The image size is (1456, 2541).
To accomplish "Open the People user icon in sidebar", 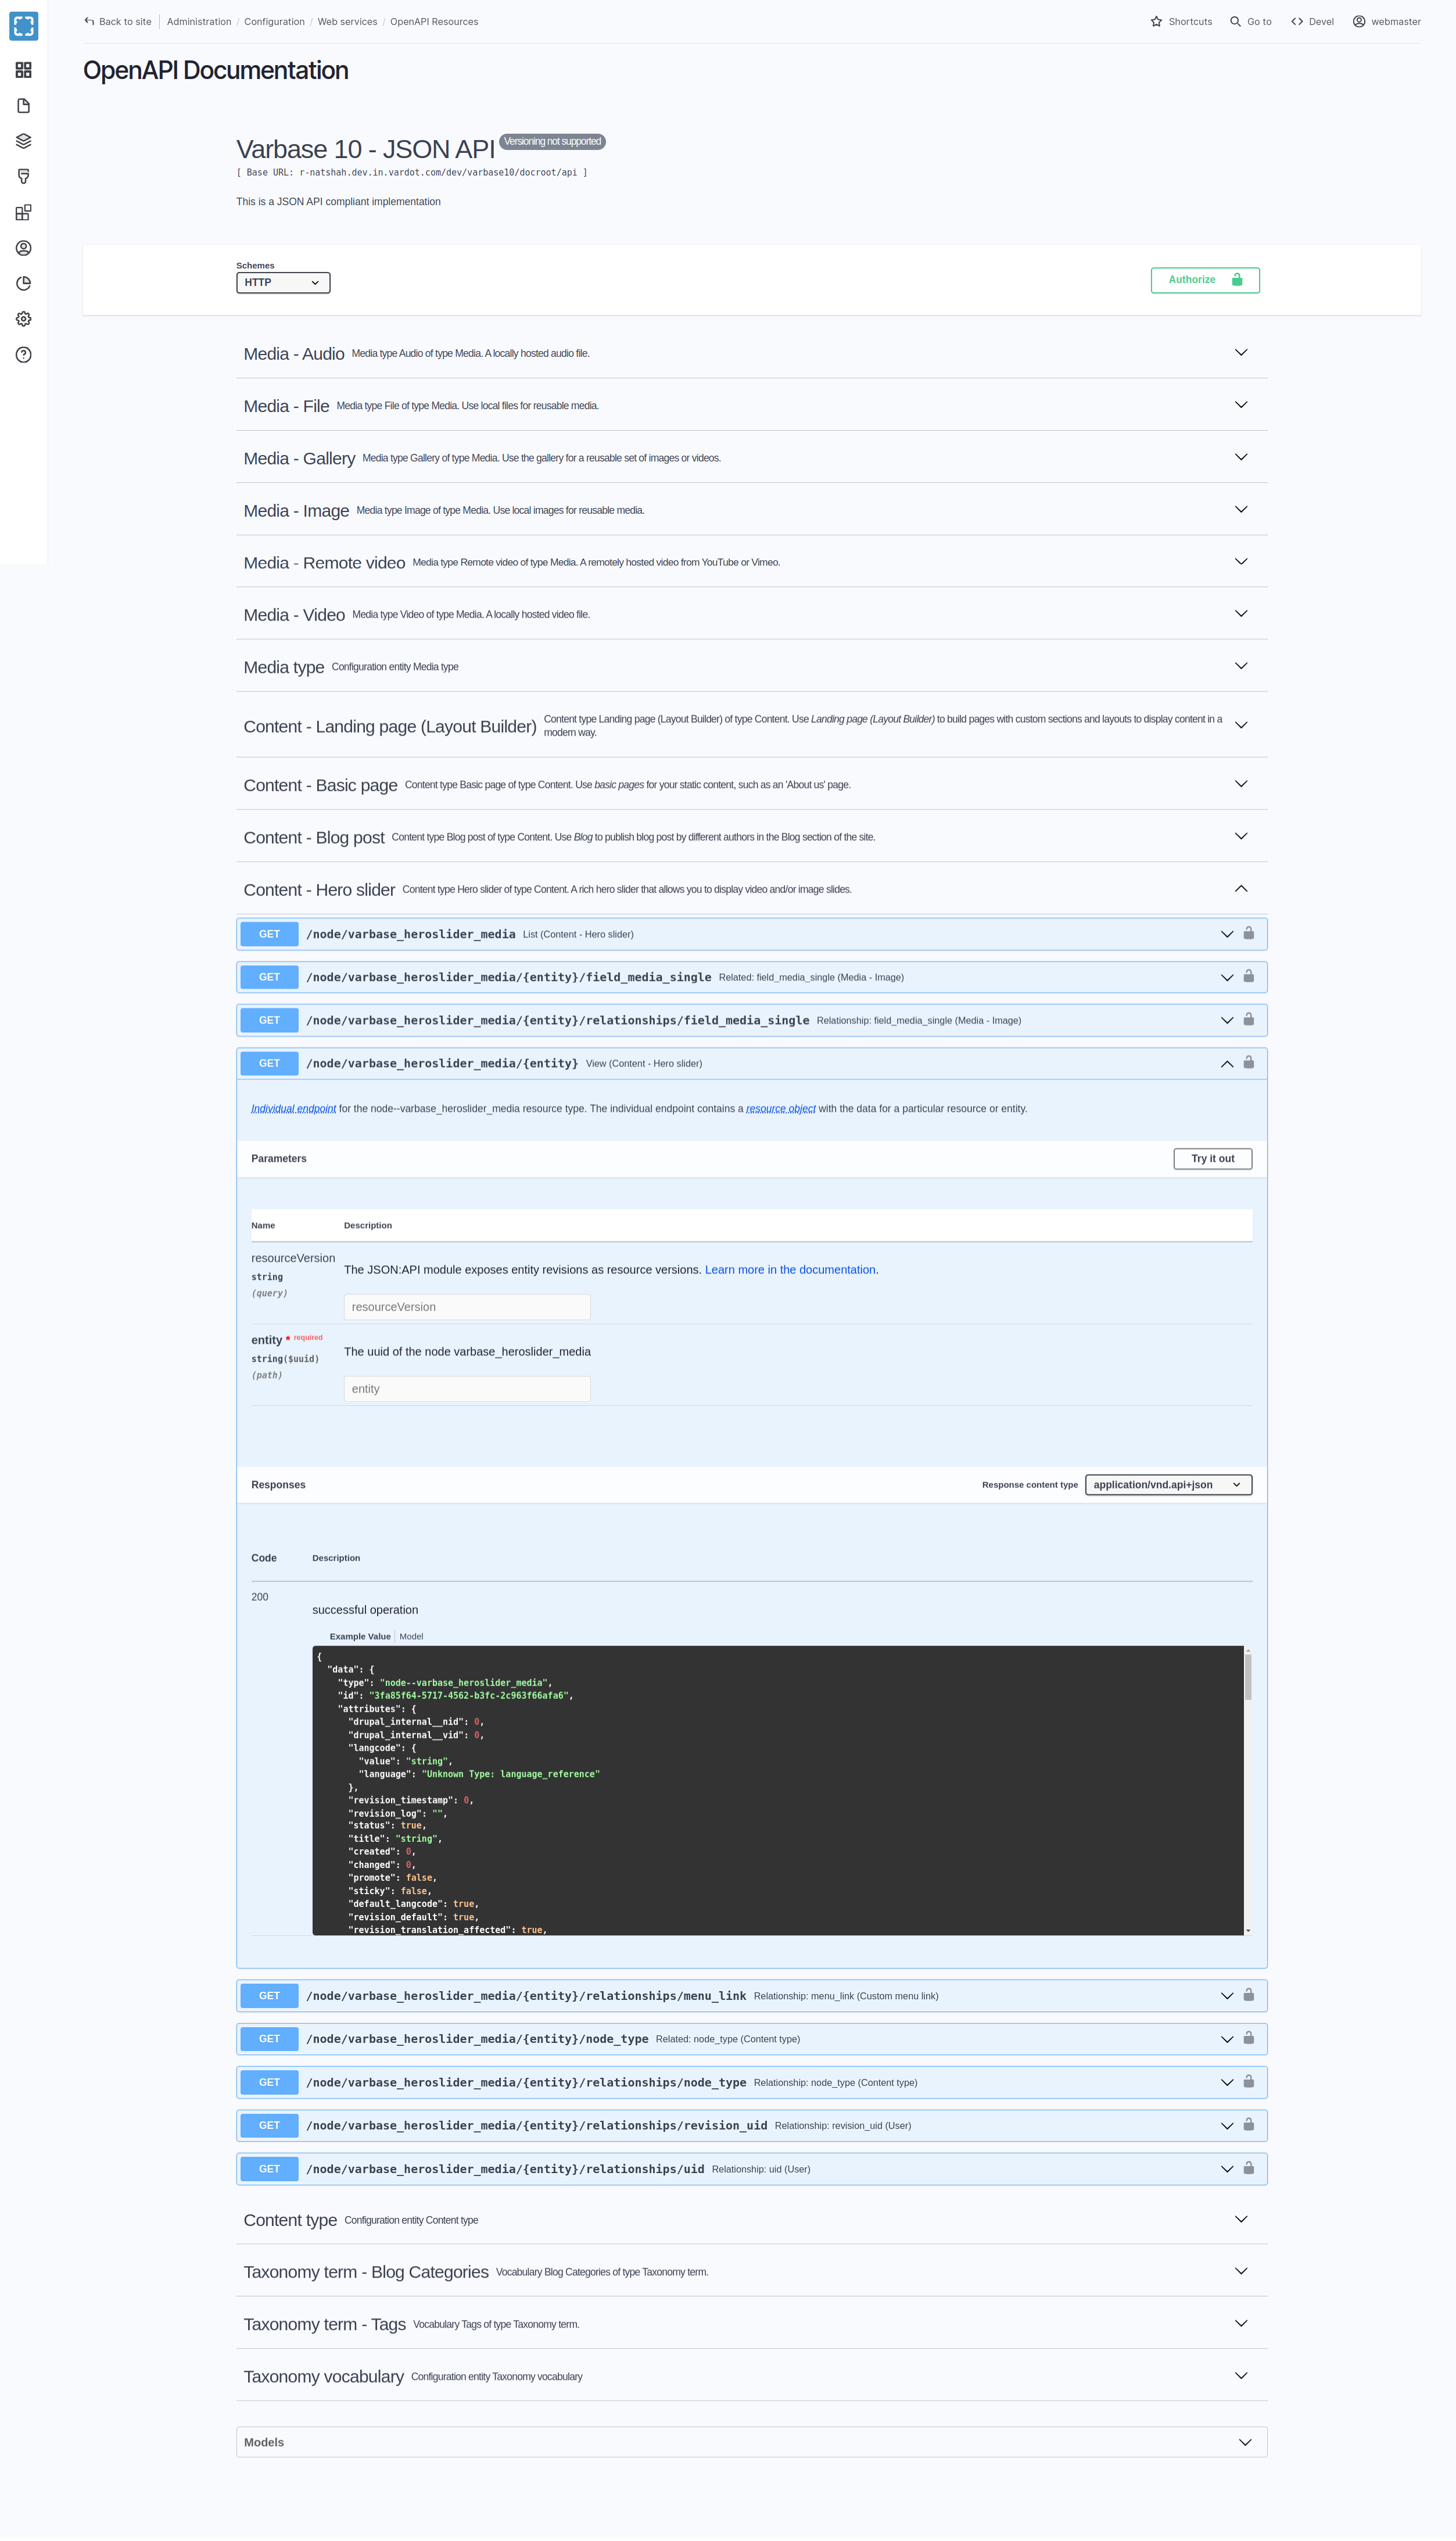I will point(24,248).
